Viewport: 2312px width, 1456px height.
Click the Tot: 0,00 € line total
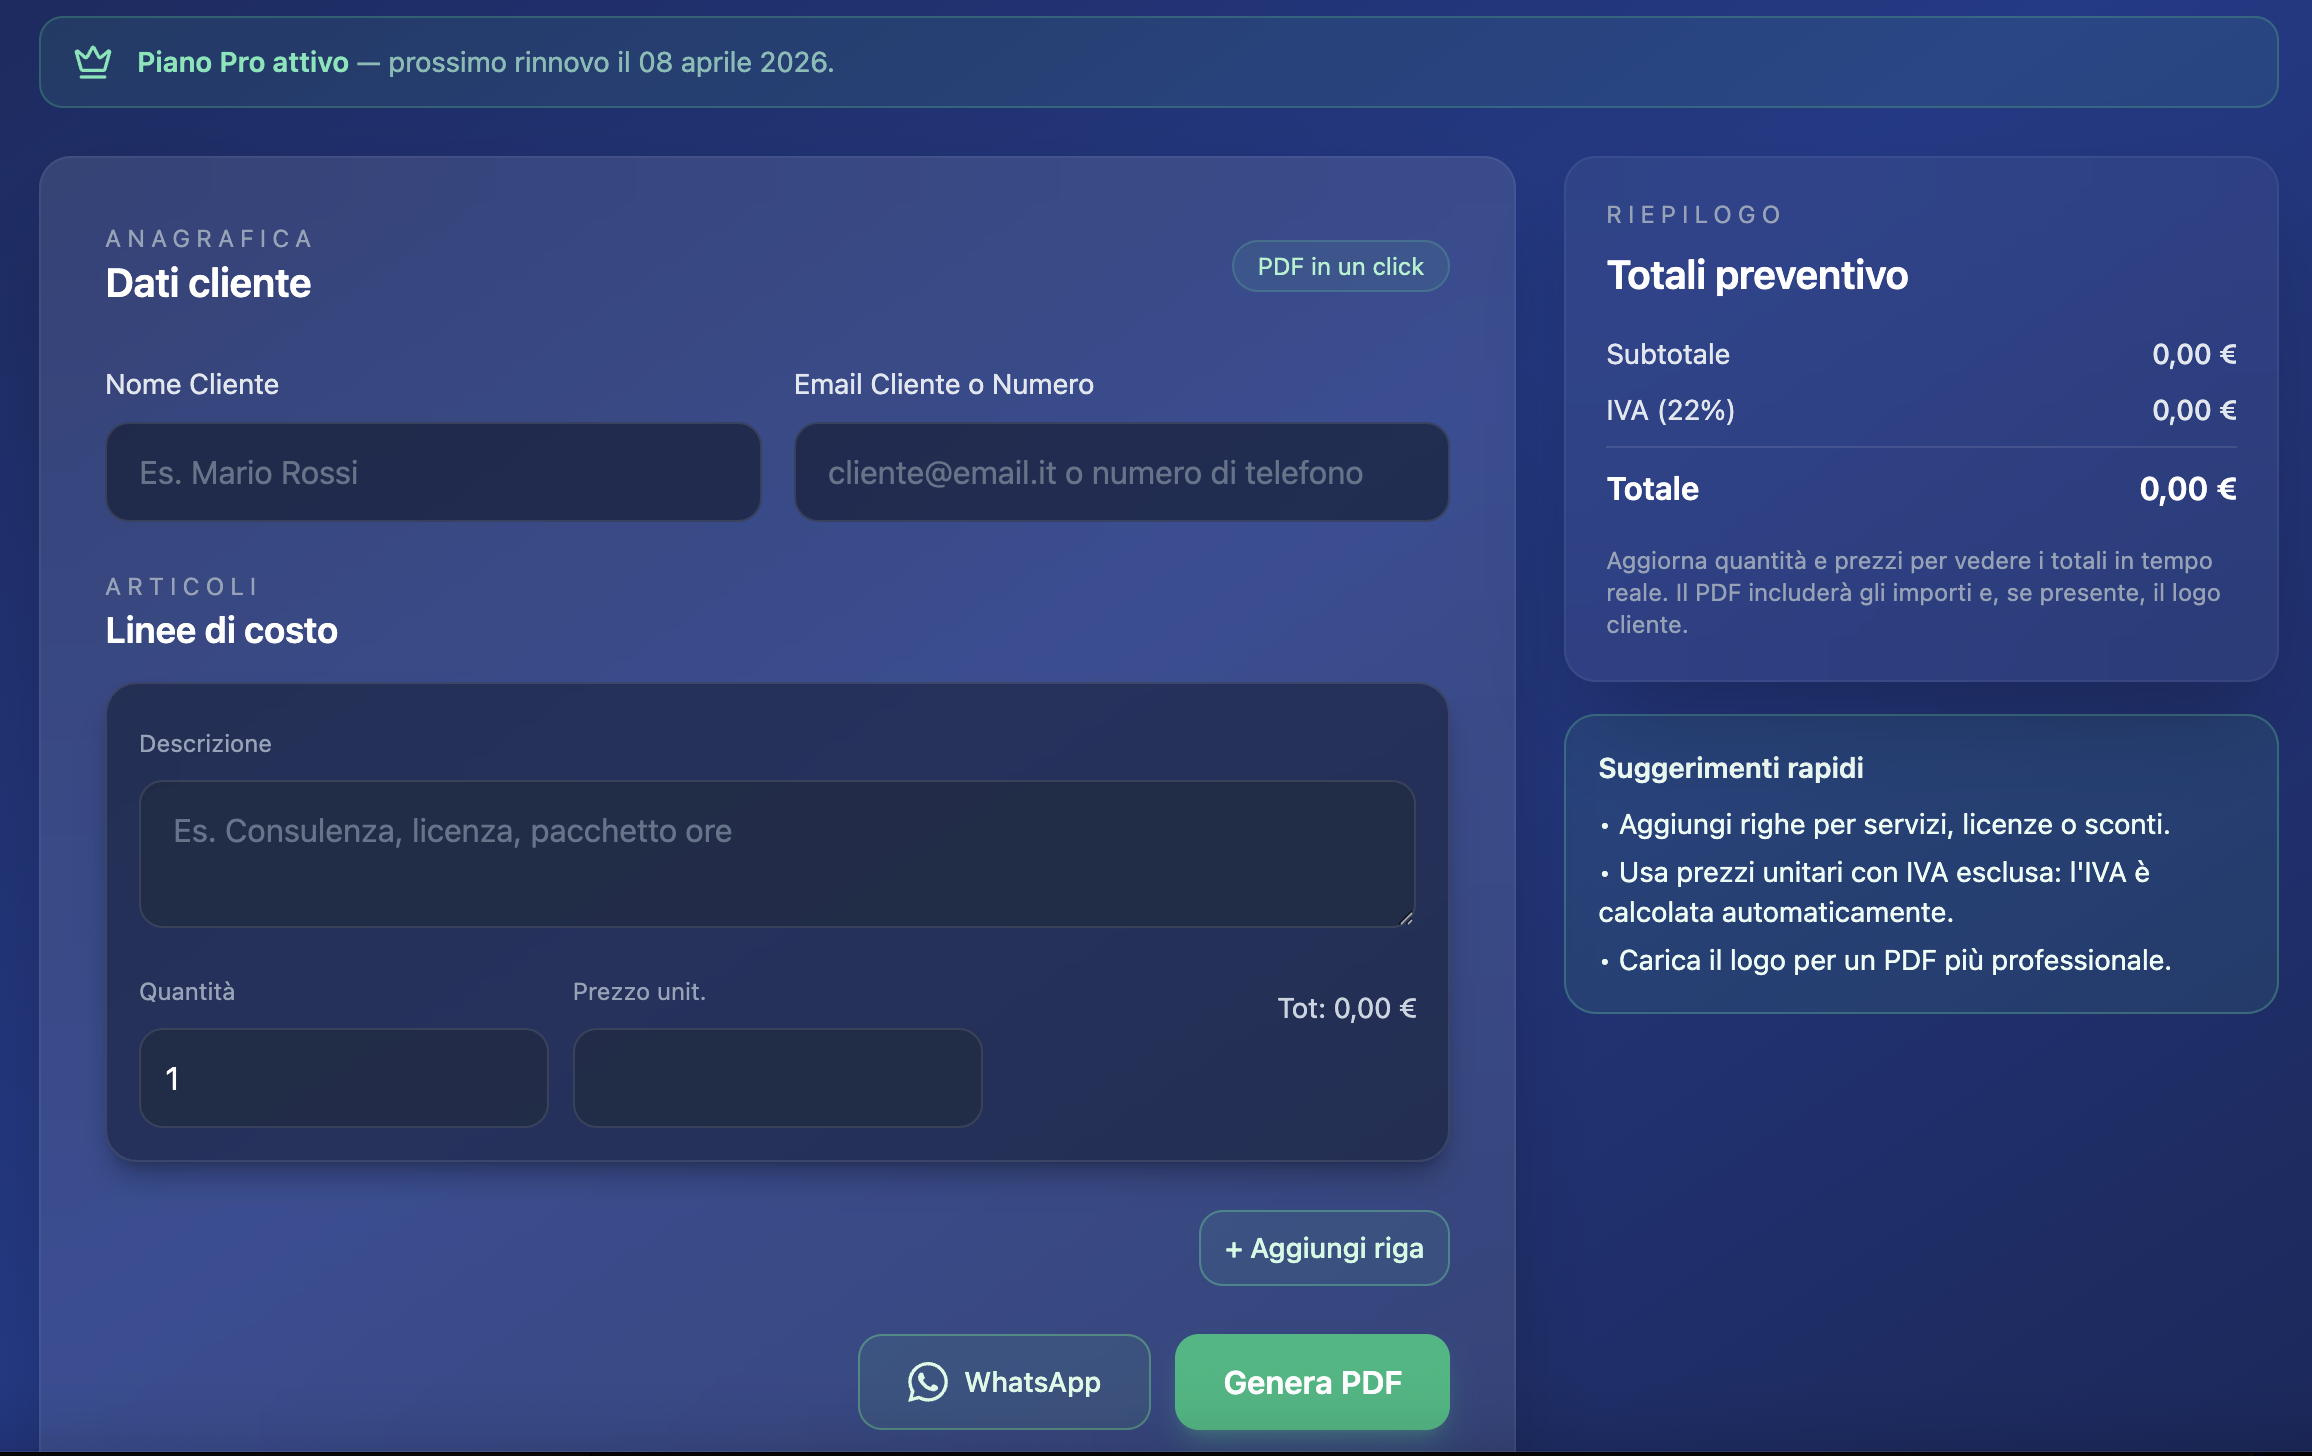point(1347,1008)
